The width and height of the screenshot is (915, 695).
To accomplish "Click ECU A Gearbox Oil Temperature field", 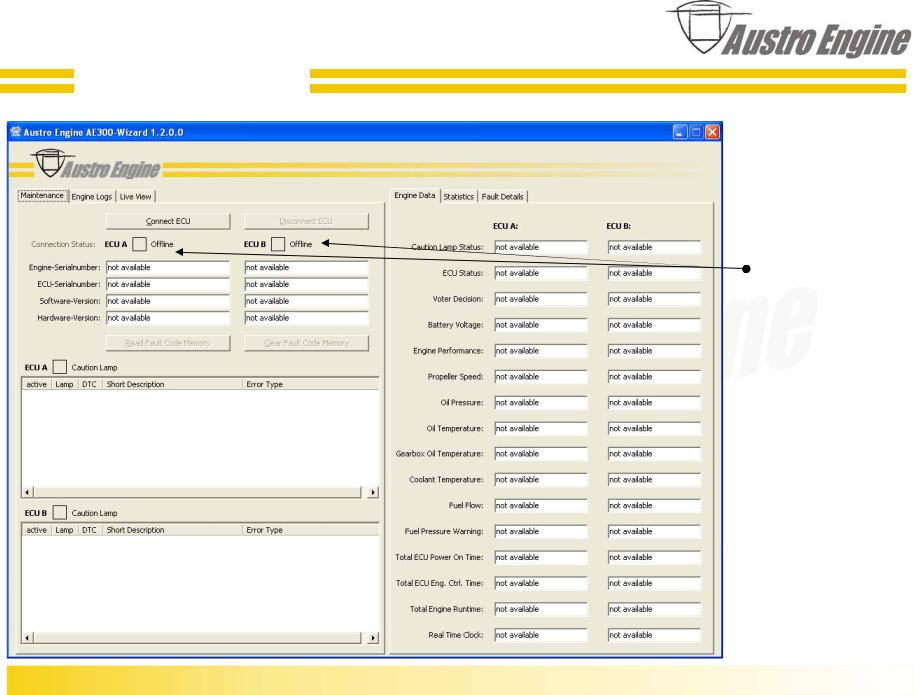I will pos(540,454).
